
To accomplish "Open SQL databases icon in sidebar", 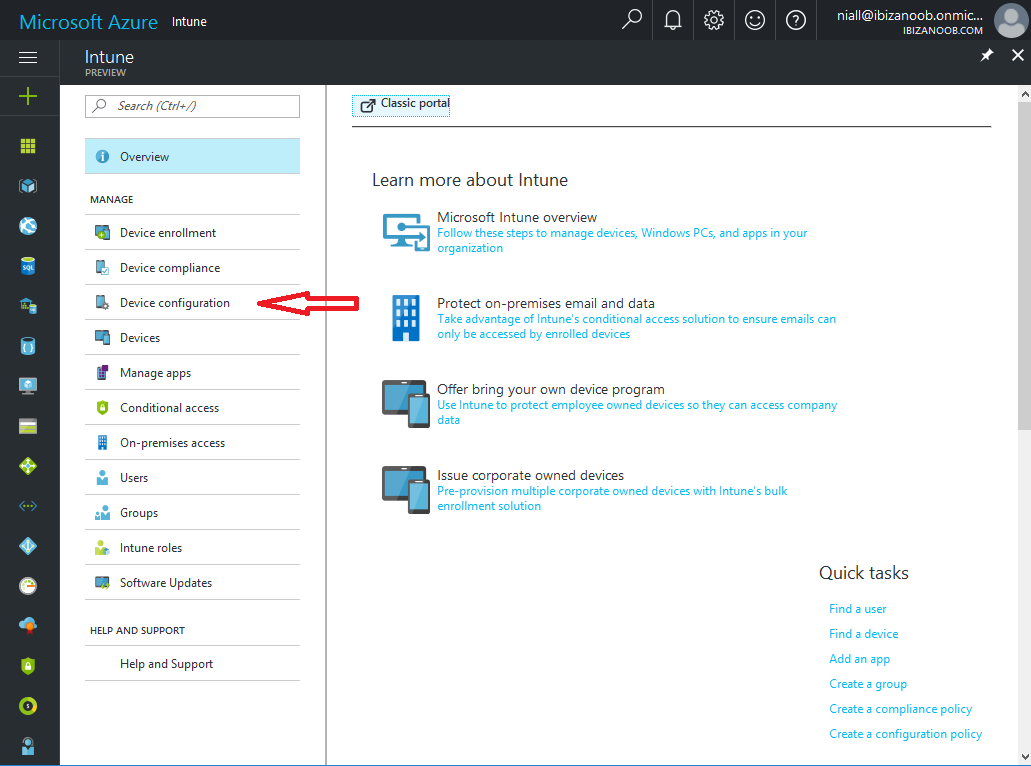I will tap(28, 266).
